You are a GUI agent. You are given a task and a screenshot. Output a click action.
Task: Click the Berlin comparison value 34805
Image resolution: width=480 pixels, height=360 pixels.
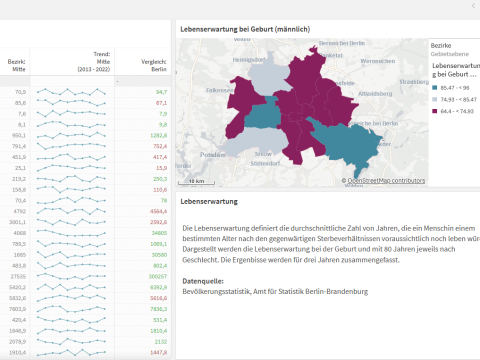[x=159, y=233]
